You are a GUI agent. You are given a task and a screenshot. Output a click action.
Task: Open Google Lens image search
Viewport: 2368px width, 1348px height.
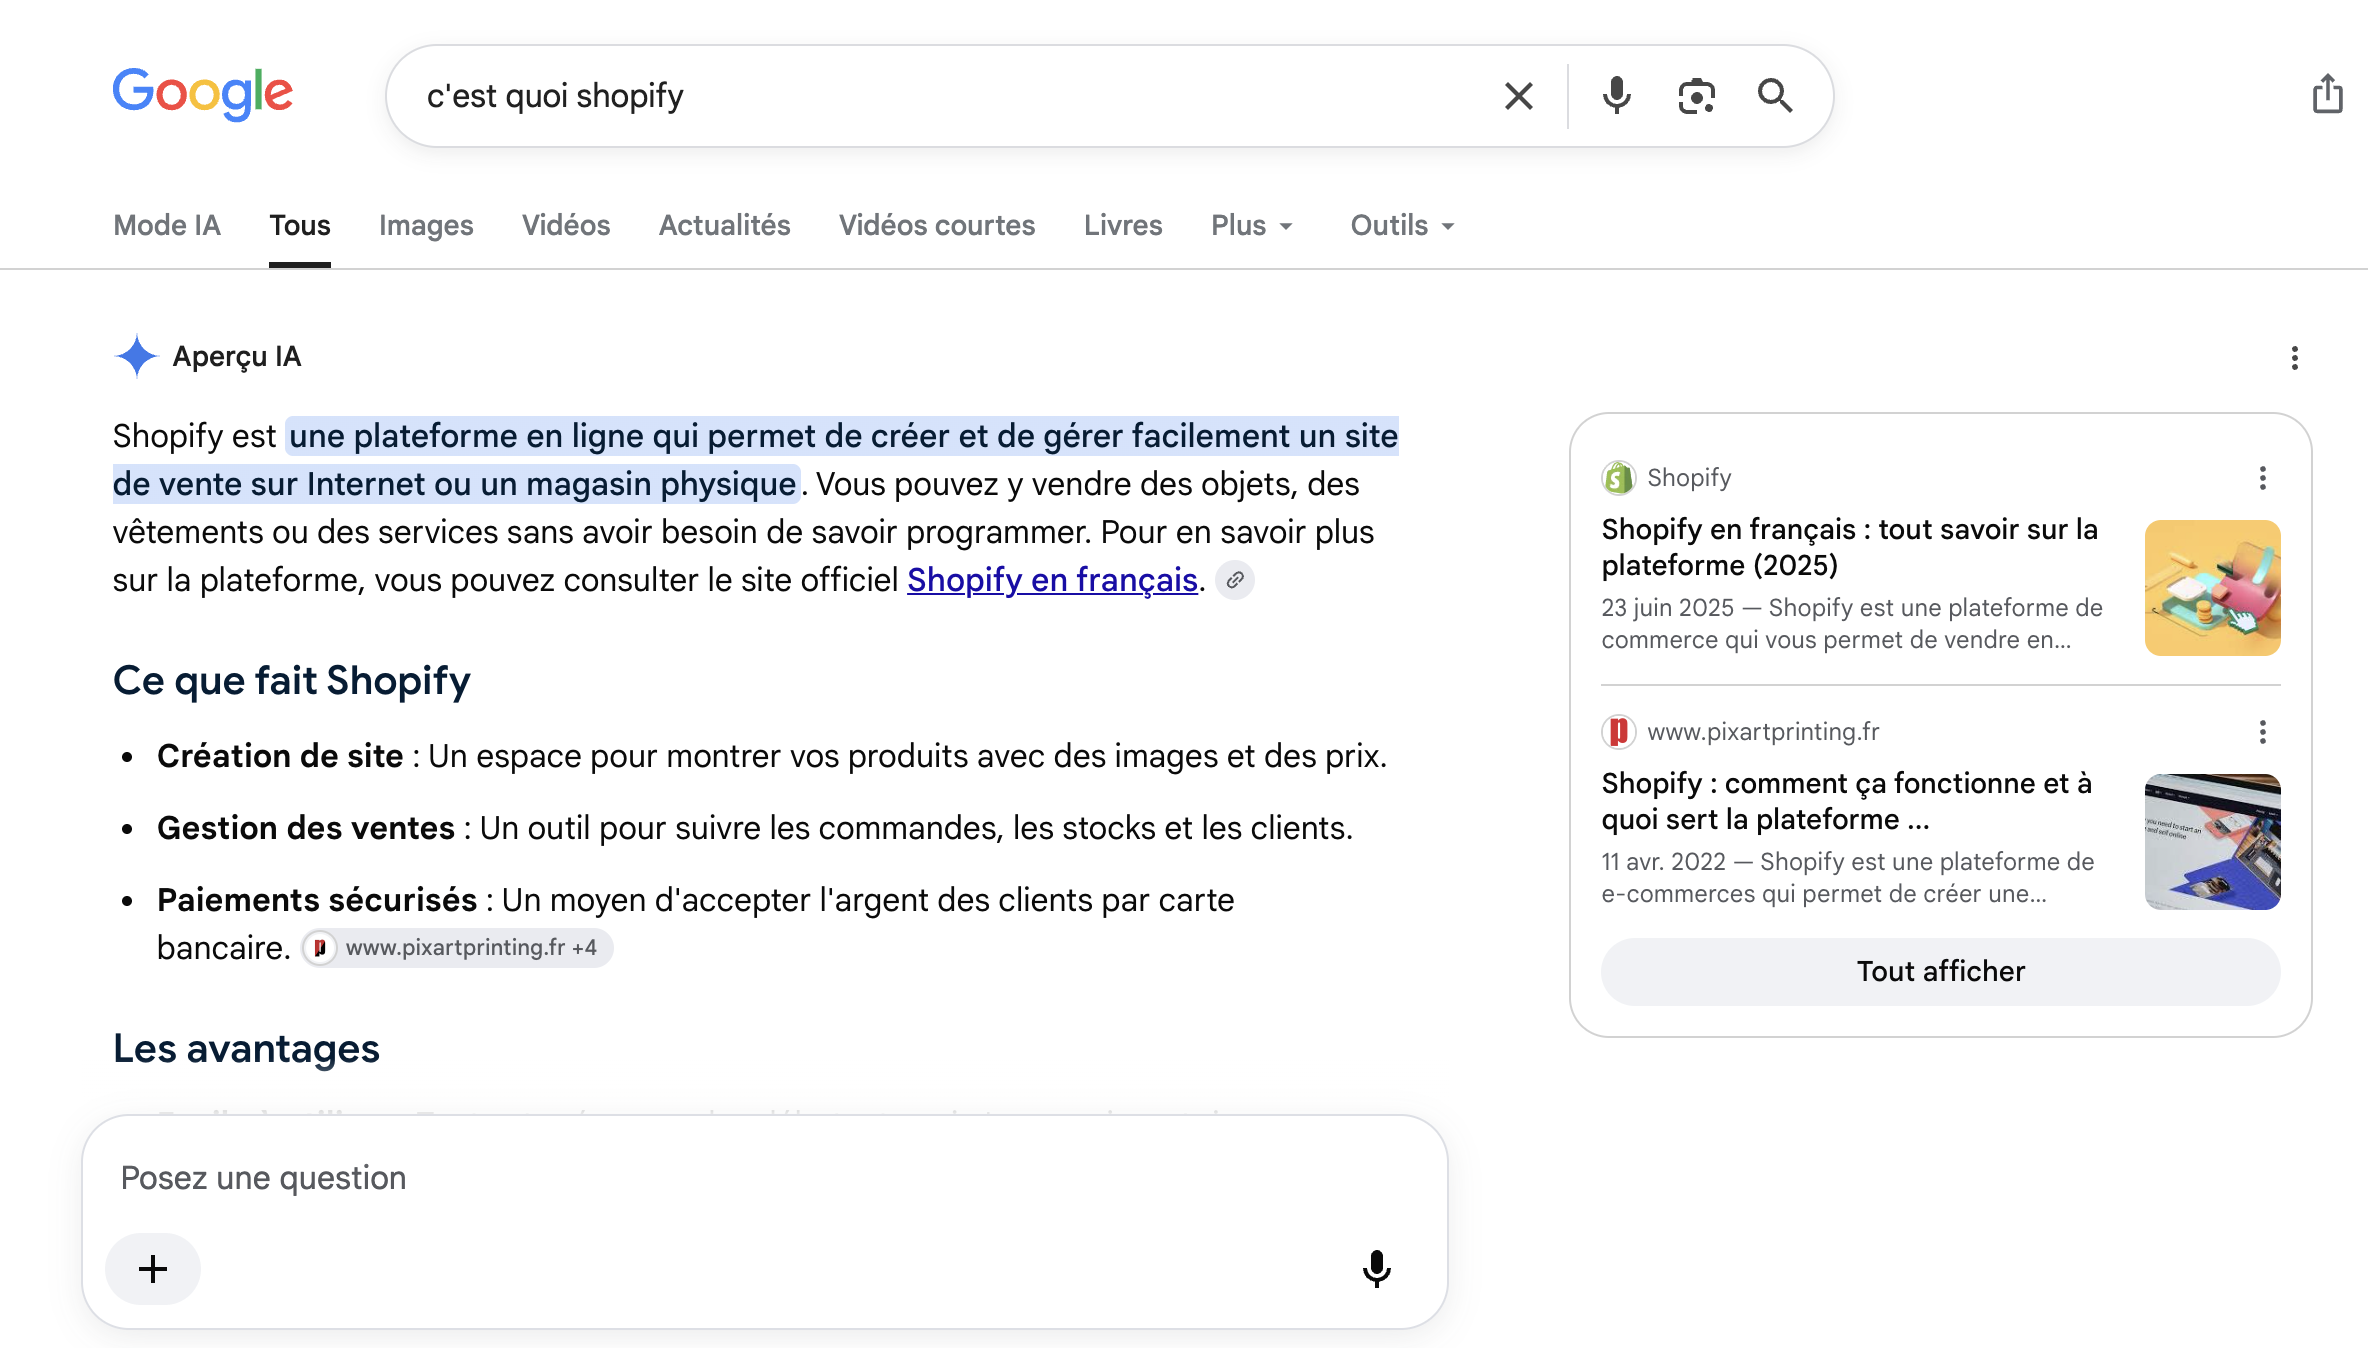point(1696,96)
